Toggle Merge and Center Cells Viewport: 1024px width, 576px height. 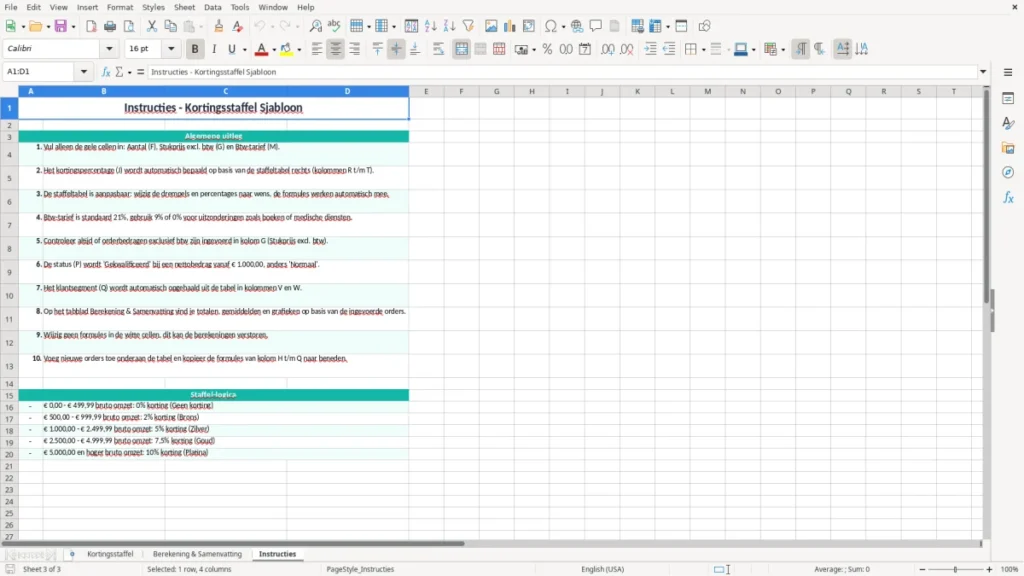tap(462, 49)
